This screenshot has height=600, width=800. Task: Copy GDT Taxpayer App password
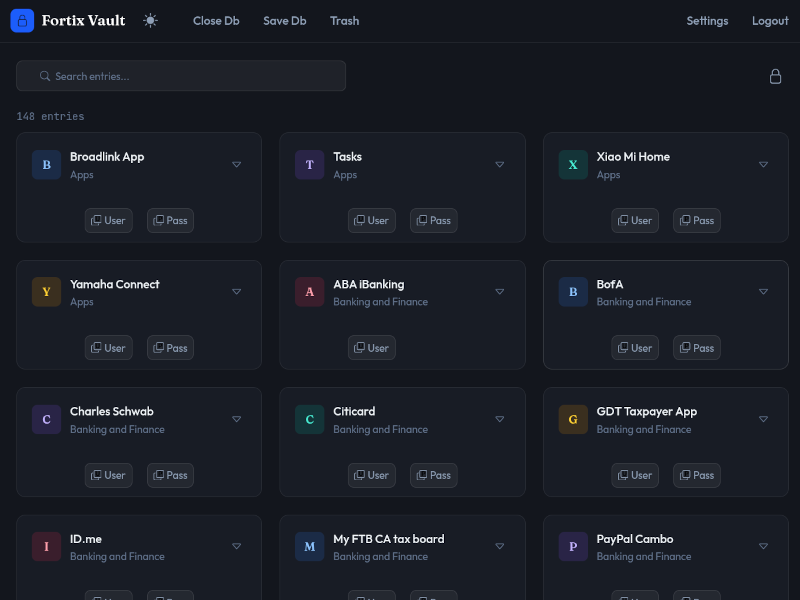pos(697,475)
